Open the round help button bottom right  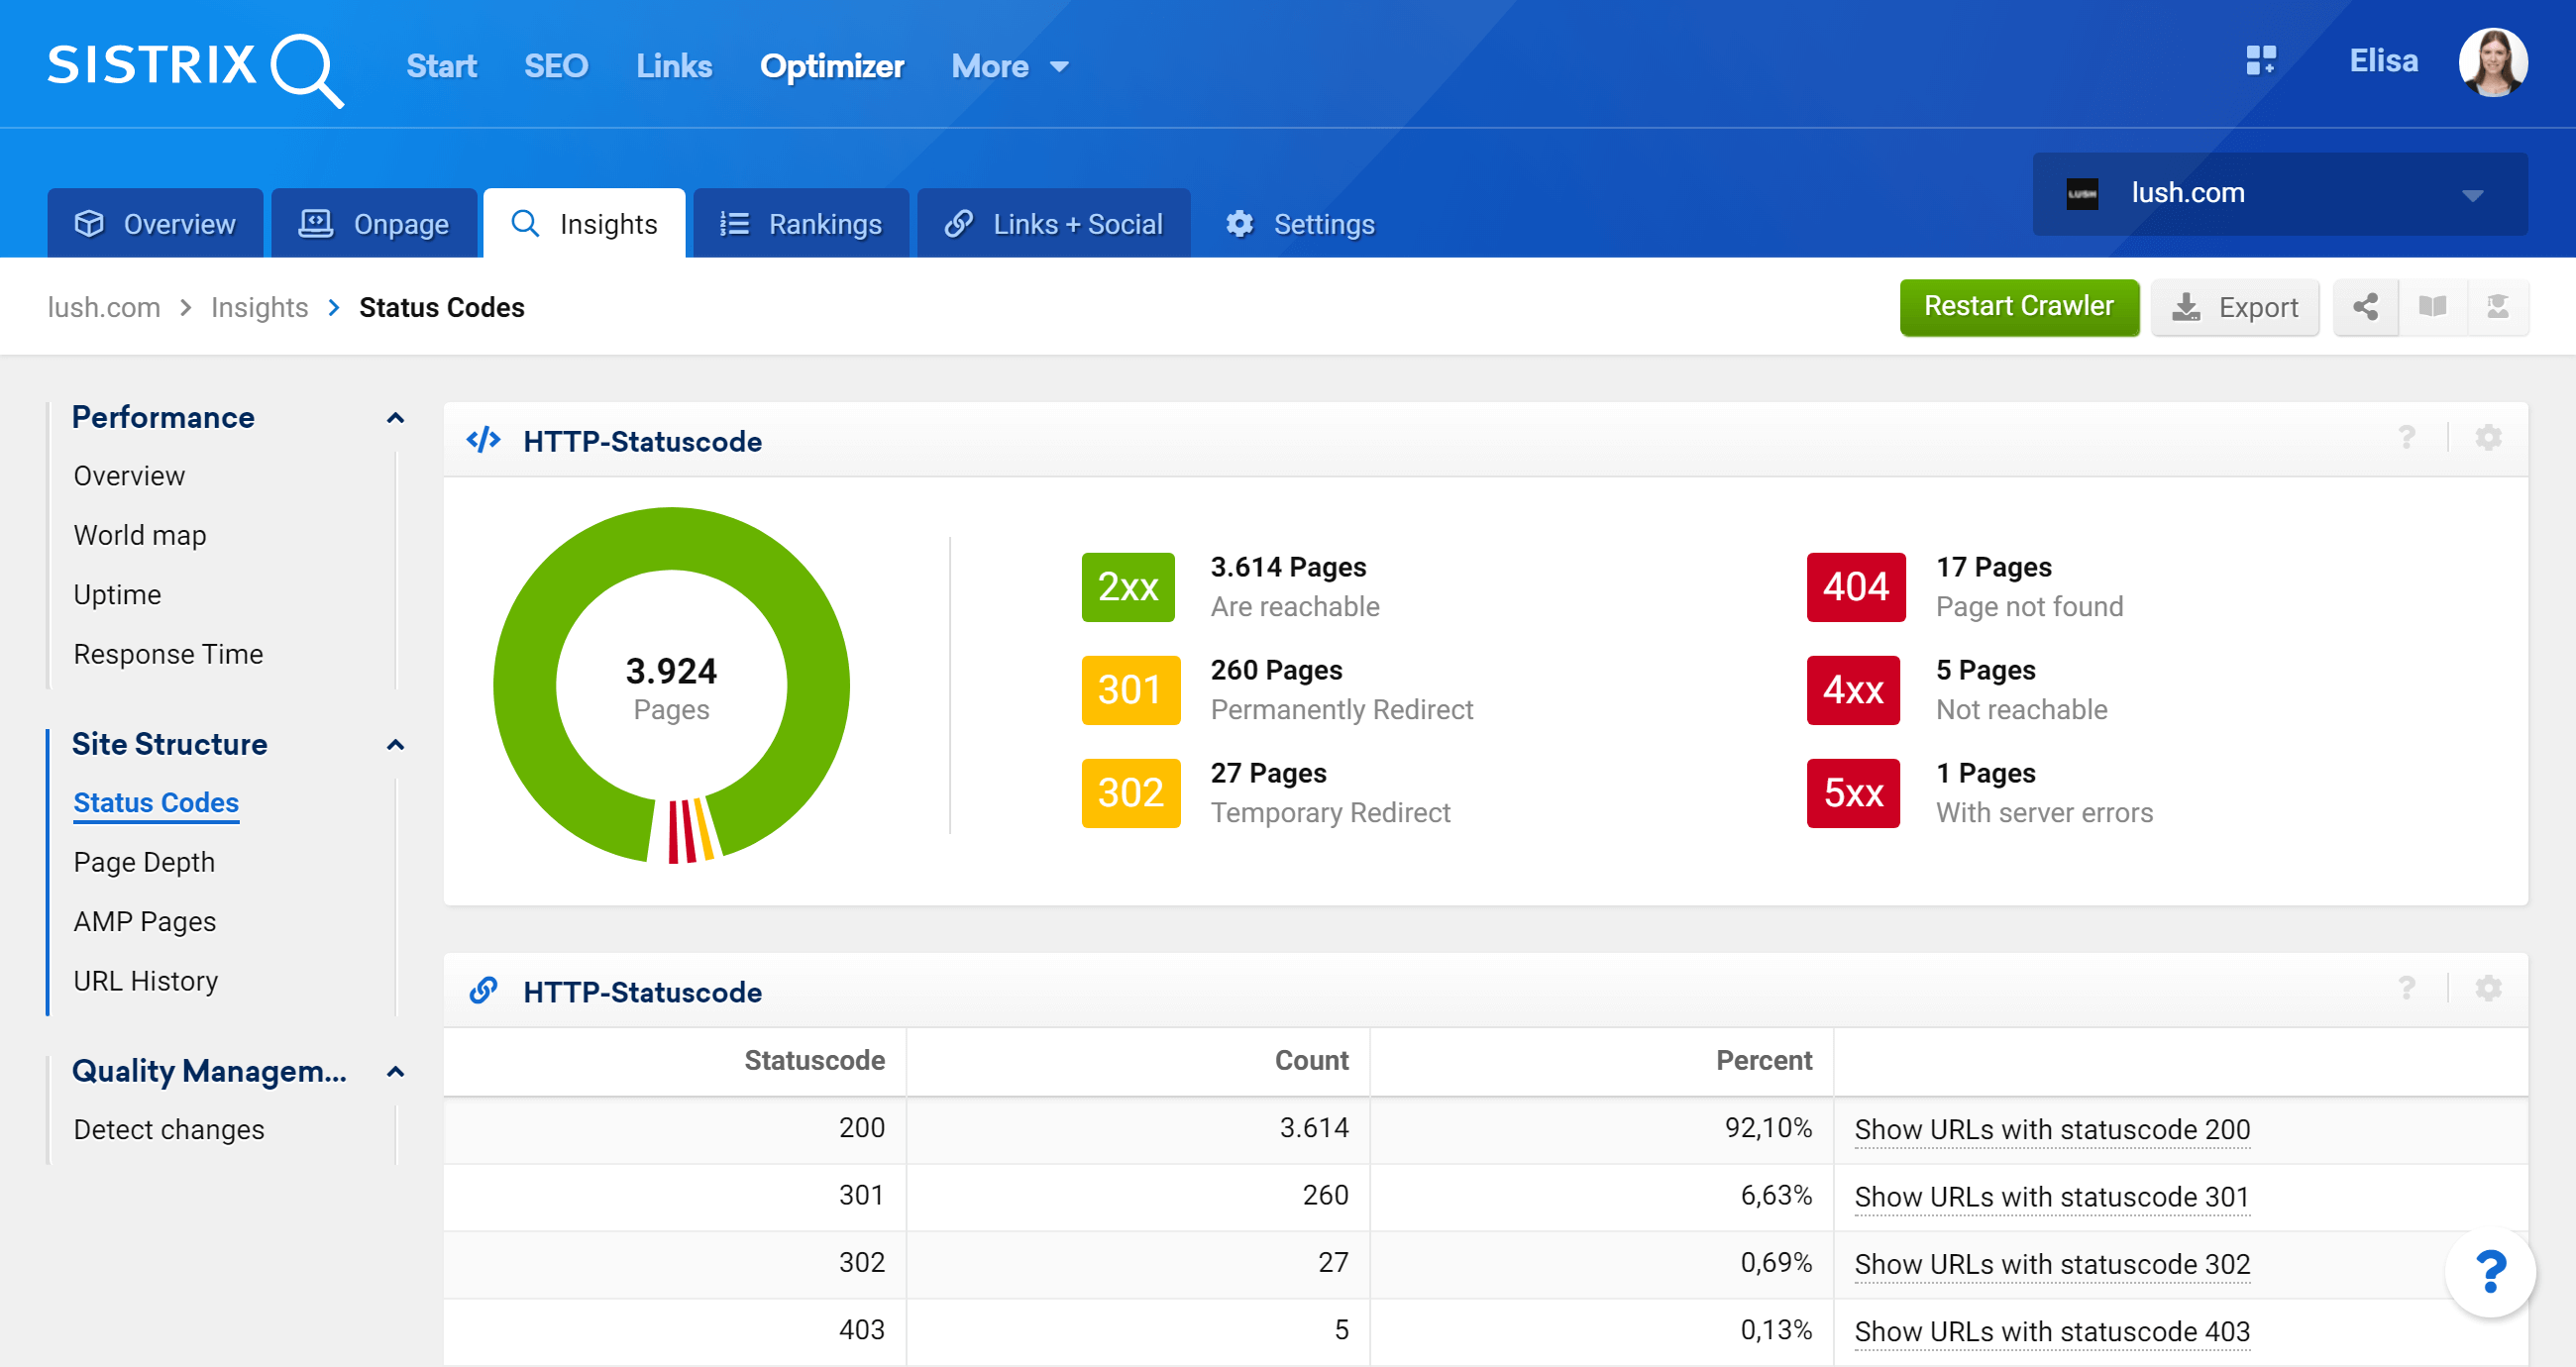coord(2490,1272)
